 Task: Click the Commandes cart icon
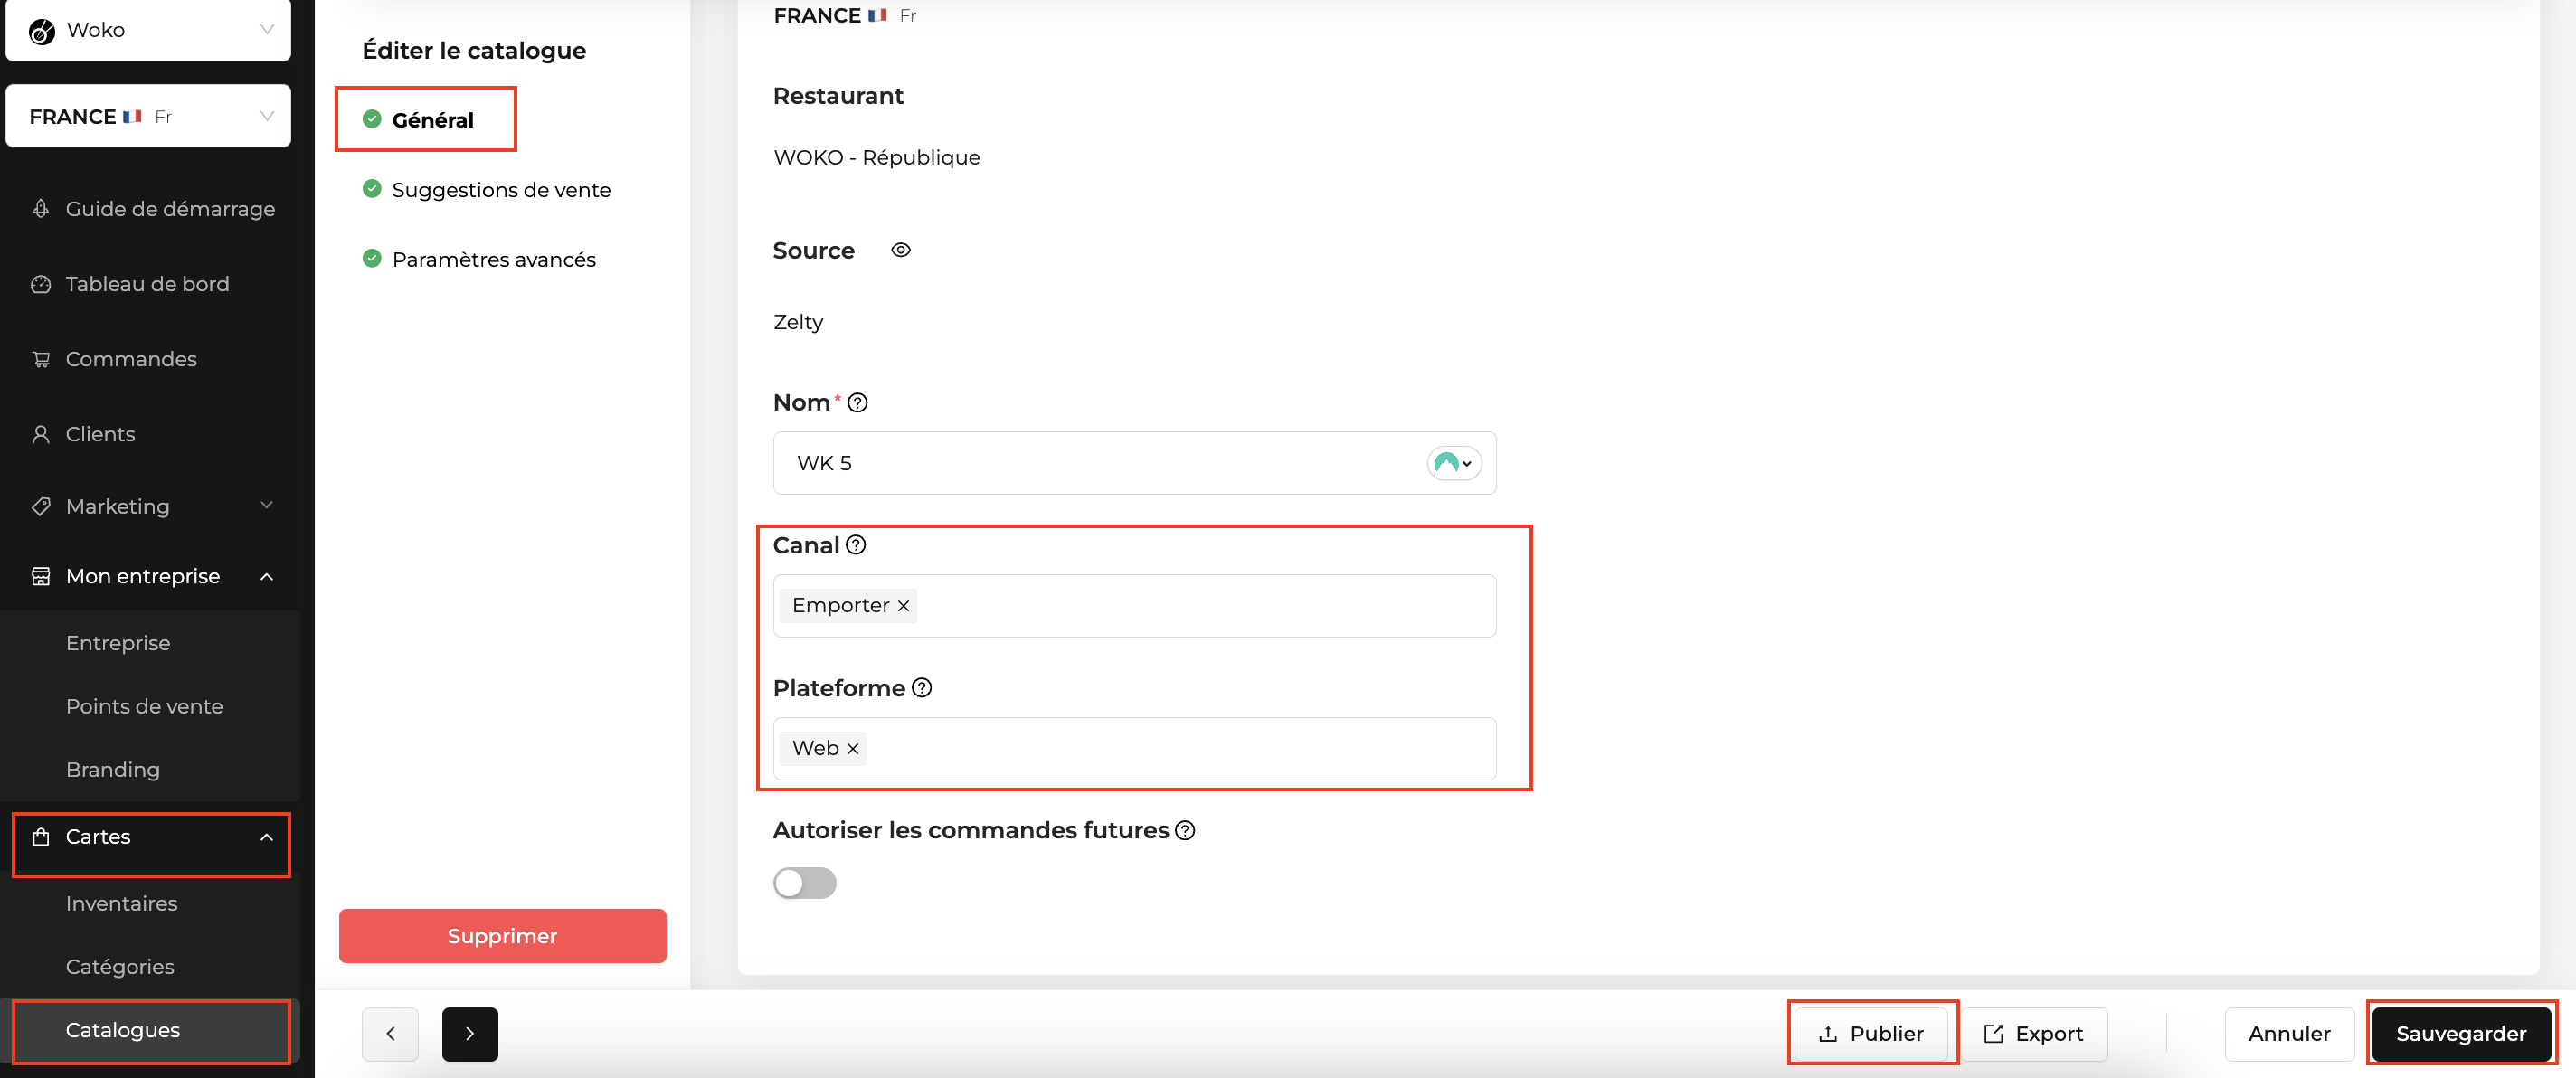(41, 359)
